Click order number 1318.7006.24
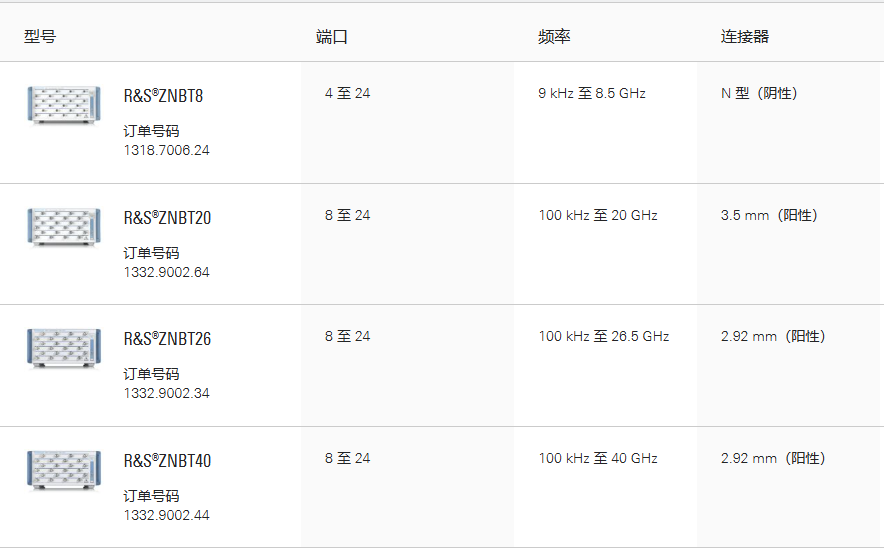 (167, 151)
